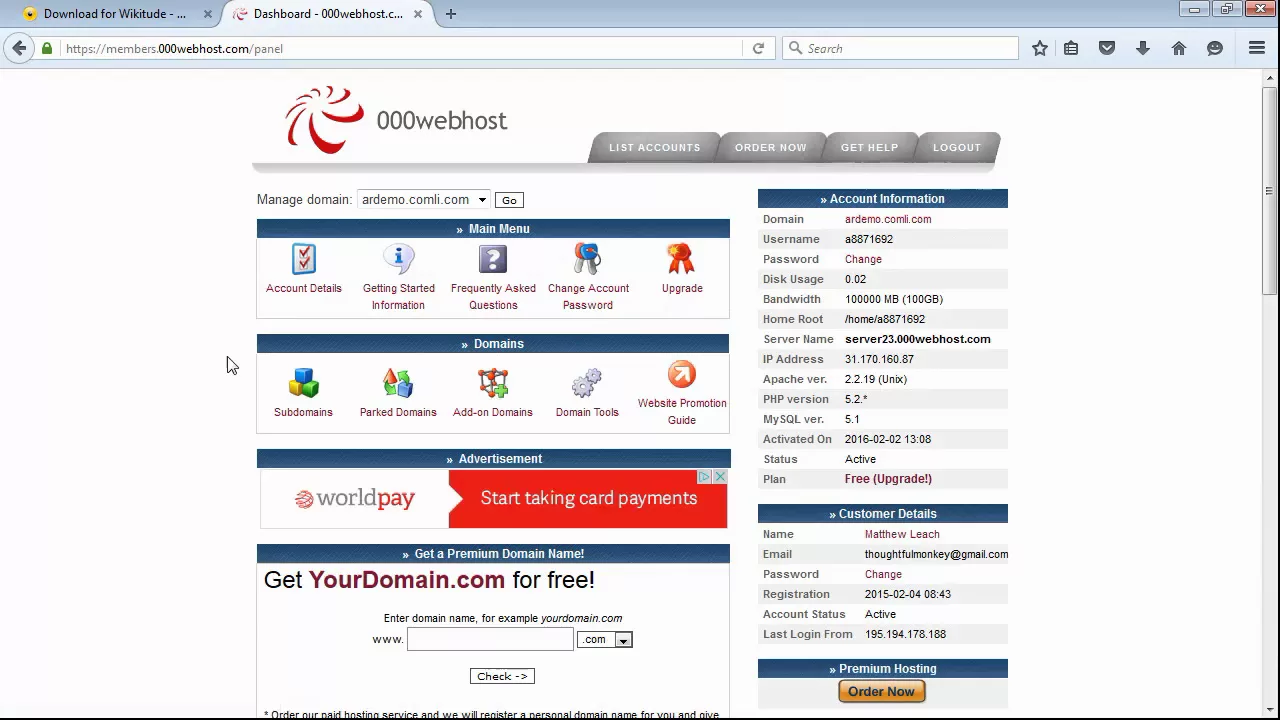The image size is (1280, 720).
Task: Open the .com extension dropdown
Action: point(605,640)
